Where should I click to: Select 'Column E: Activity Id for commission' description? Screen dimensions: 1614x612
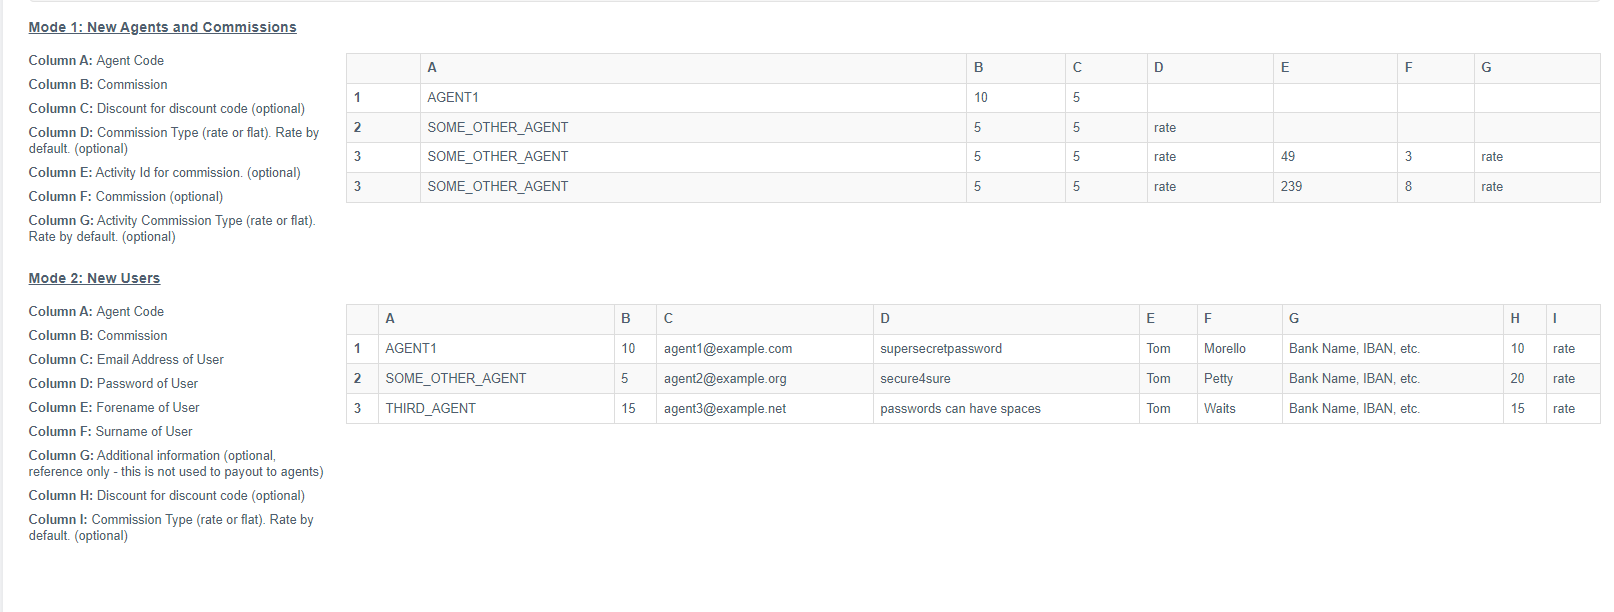[164, 172]
